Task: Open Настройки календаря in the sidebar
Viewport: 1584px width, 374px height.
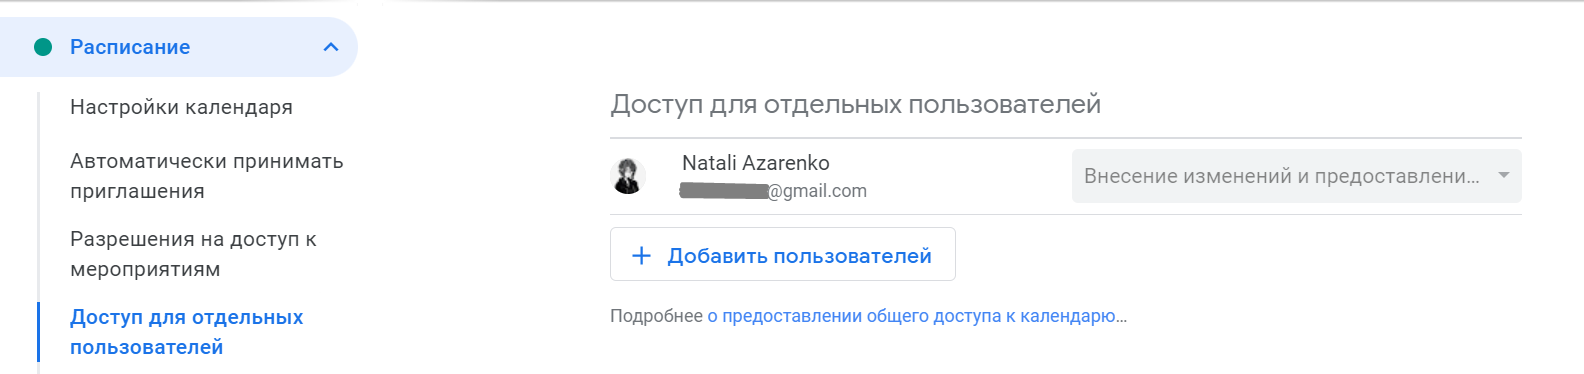Action: (x=181, y=107)
